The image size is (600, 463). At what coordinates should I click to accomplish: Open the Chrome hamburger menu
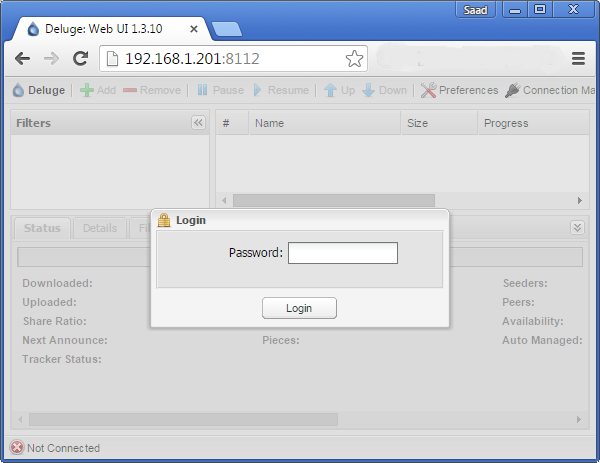[x=578, y=59]
